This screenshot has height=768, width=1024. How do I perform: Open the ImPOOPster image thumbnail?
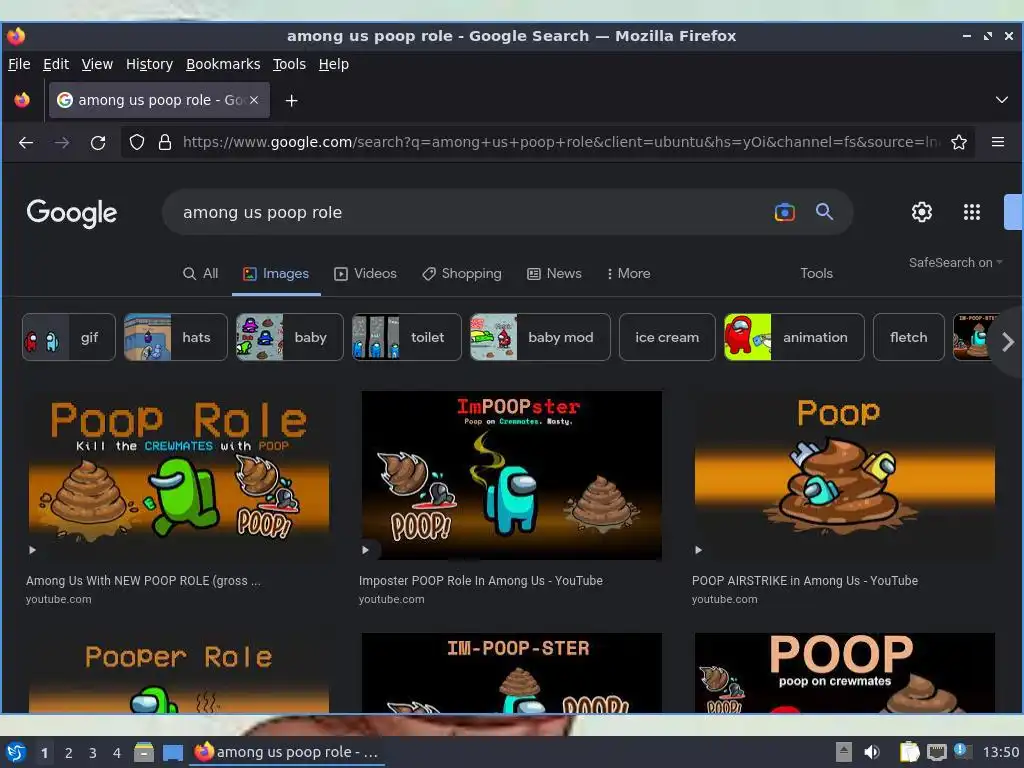[511, 475]
